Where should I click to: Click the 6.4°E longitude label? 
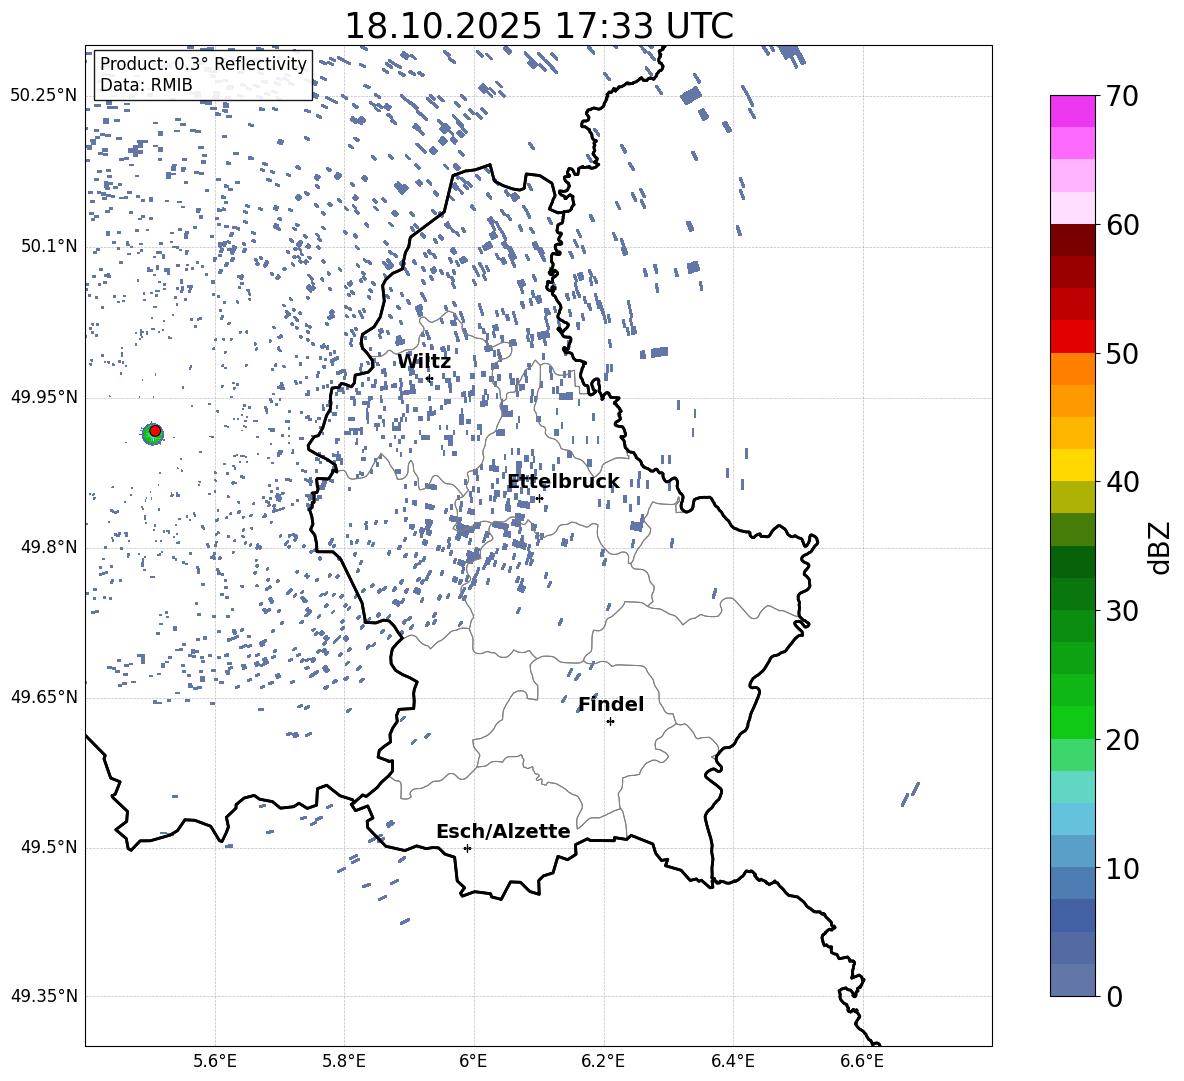pyautogui.click(x=732, y=1061)
